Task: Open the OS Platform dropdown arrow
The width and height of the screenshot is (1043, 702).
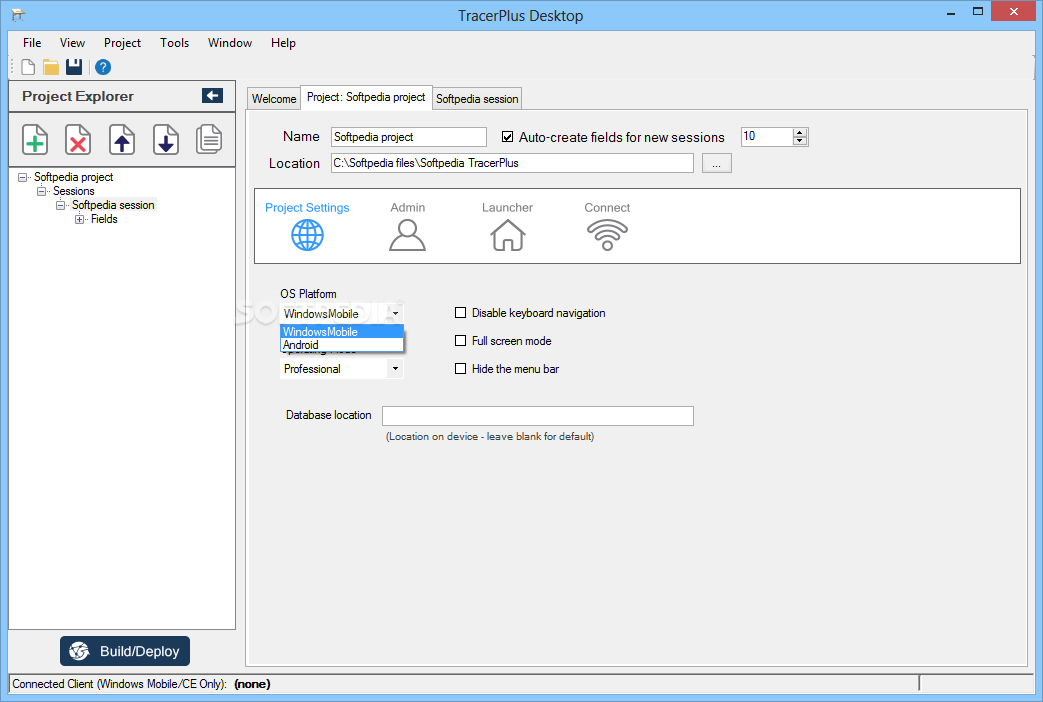Action: [x=395, y=313]
